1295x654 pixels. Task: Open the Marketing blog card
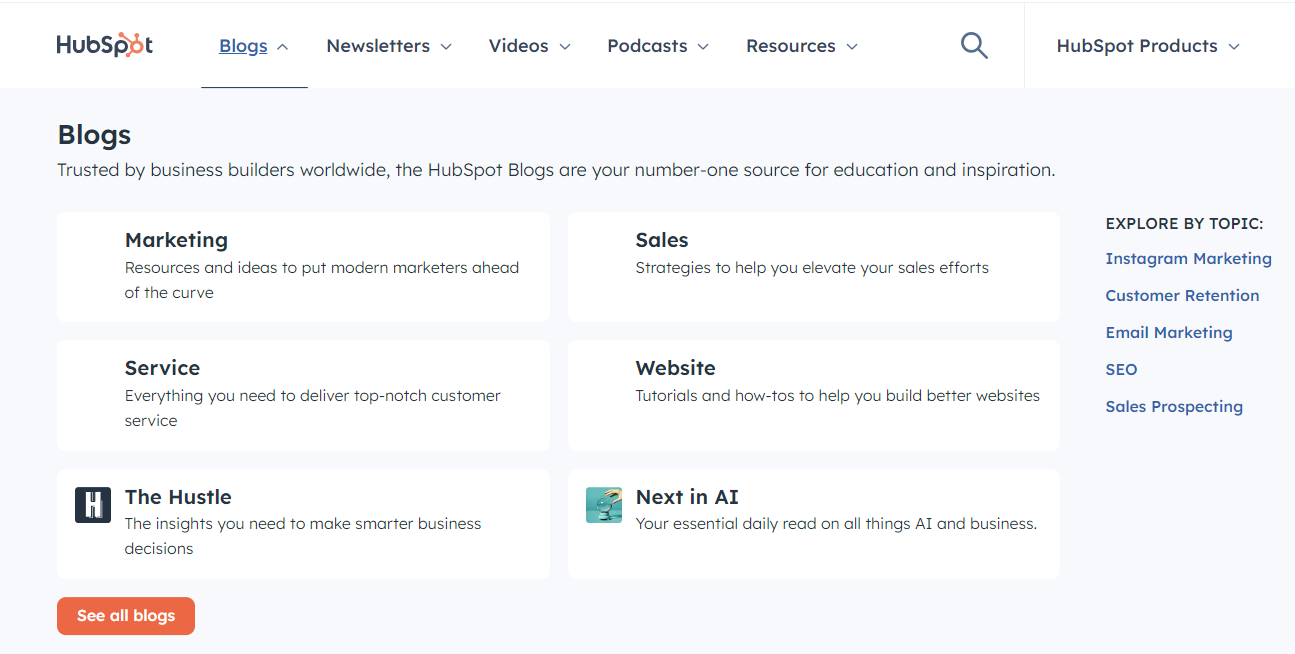pyautogui.click(x=303, y=266)
